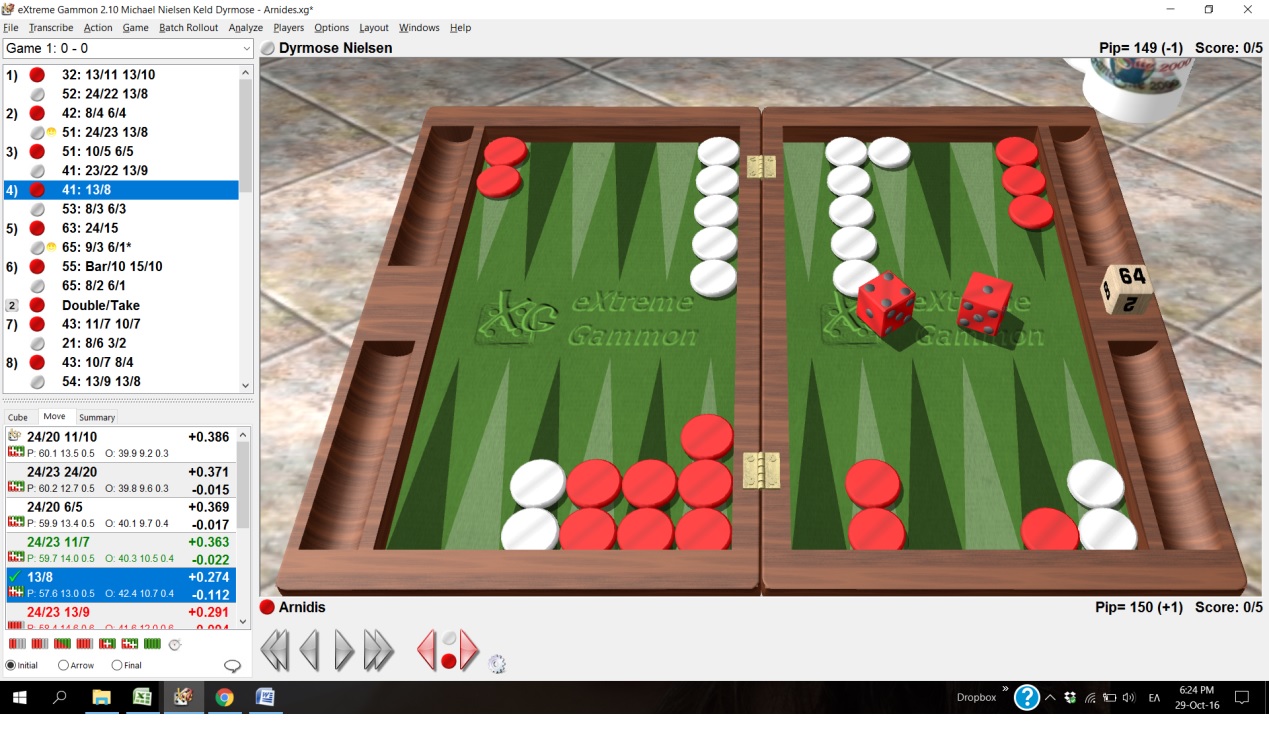Screen dimensions: 1269x733
Task: Open the Word taskbar icon
Action: pyautogui.click(x=265, y=697)
